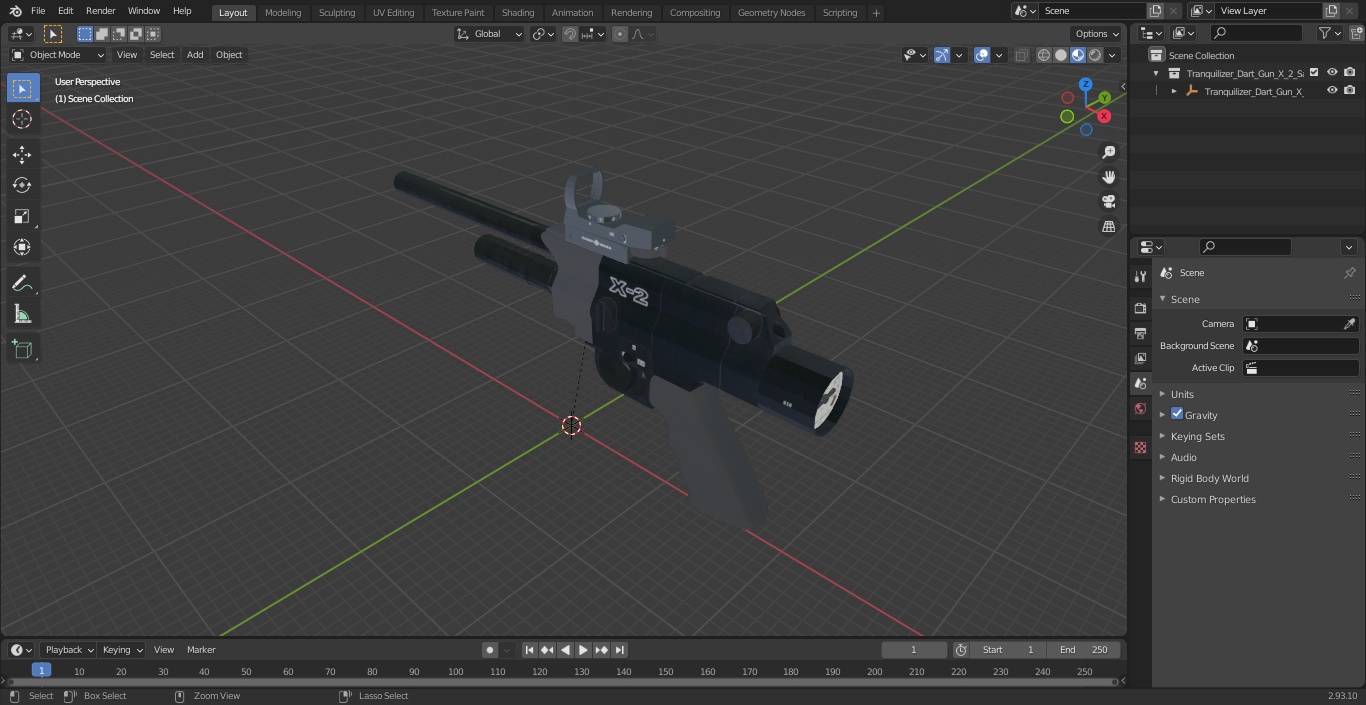
Task: Click the viewport pan hand icon
Action: coord(1108,177)
